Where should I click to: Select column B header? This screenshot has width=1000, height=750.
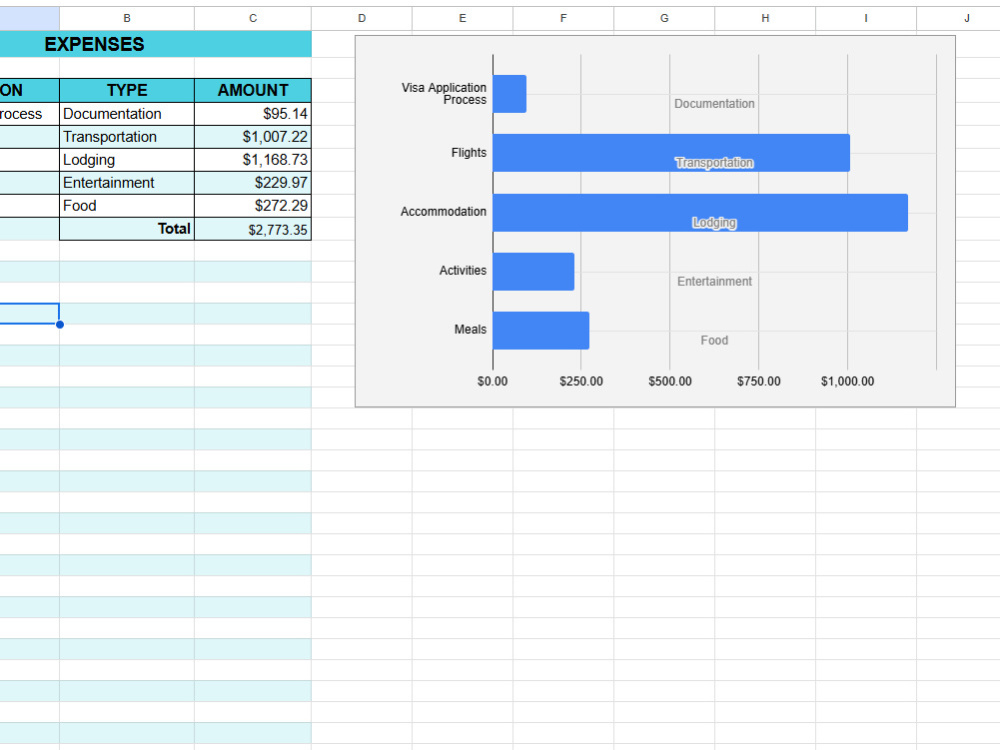click(127, 18)
